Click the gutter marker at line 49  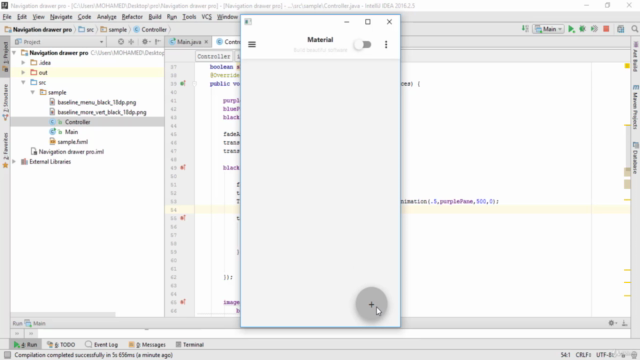tap(183, 167)
